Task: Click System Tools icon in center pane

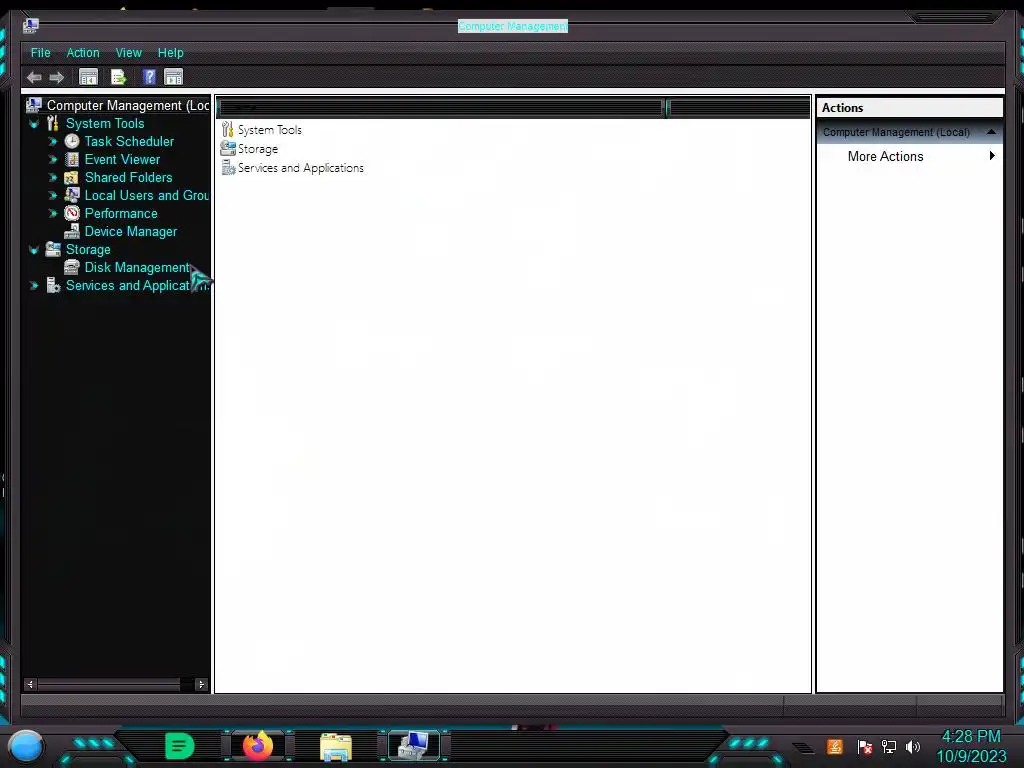Action: [x=227, y=129]
